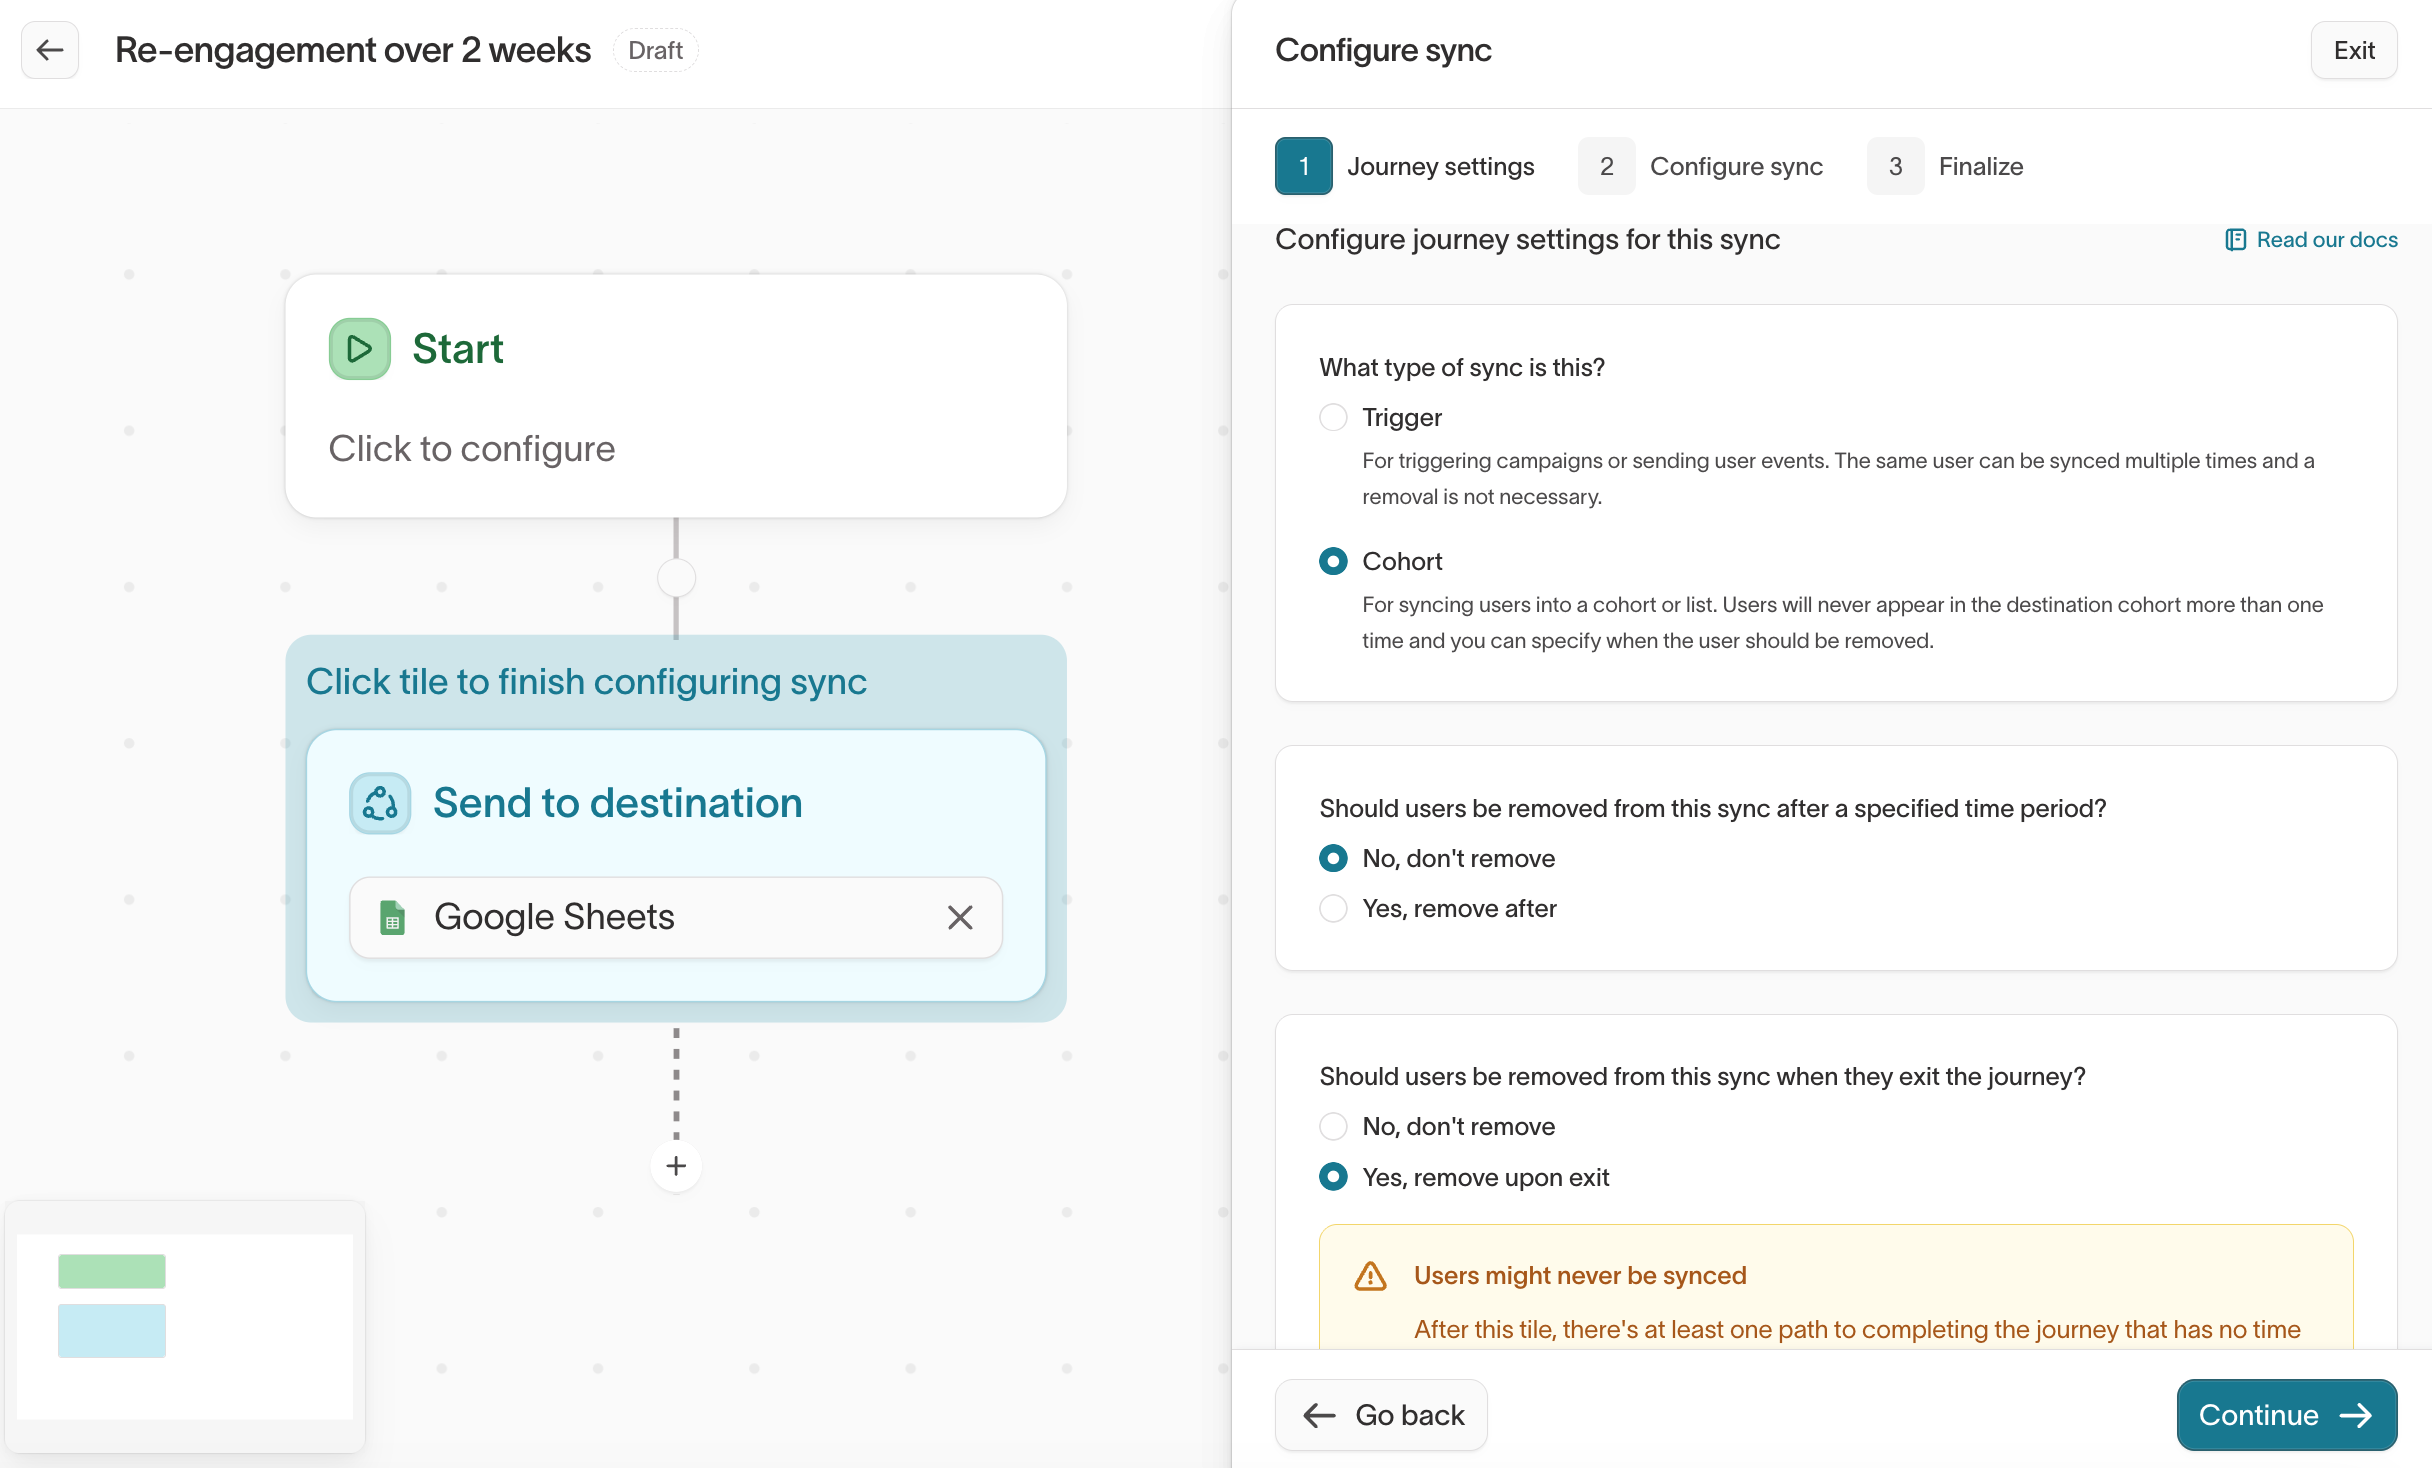Screen dimensions: 2432x1468
Task: Click the connector node between Start and sync tiles
Action: [676, 578]
